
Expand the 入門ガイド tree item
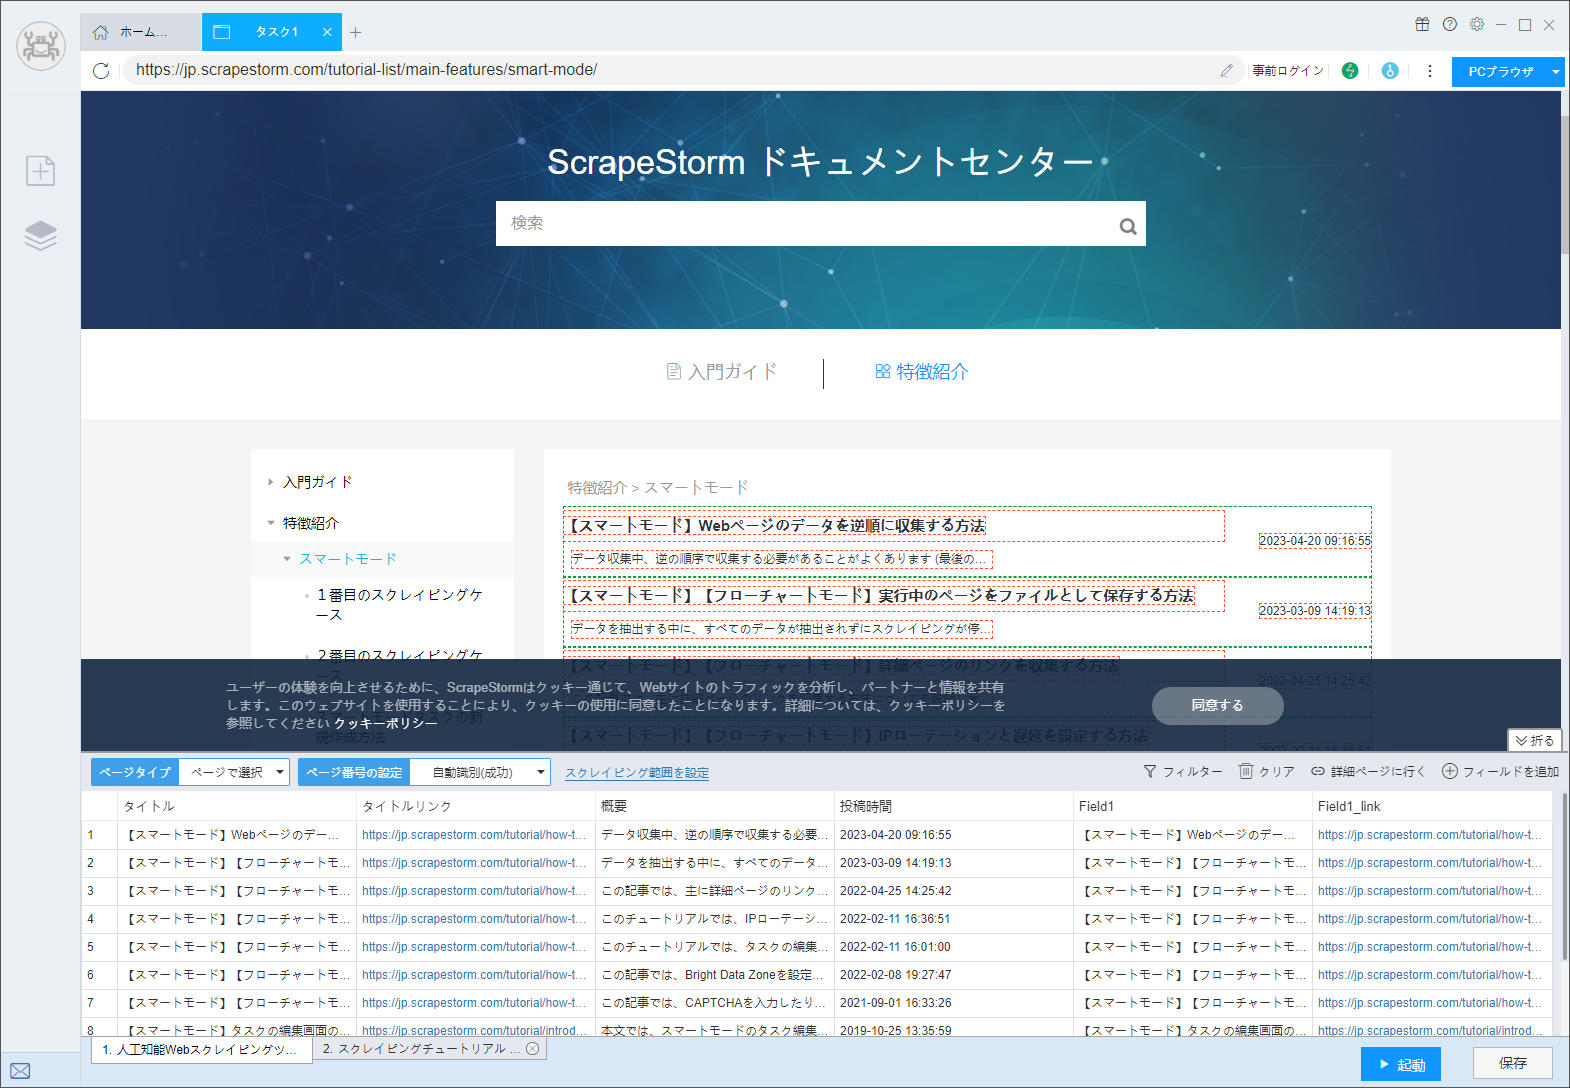271,482
